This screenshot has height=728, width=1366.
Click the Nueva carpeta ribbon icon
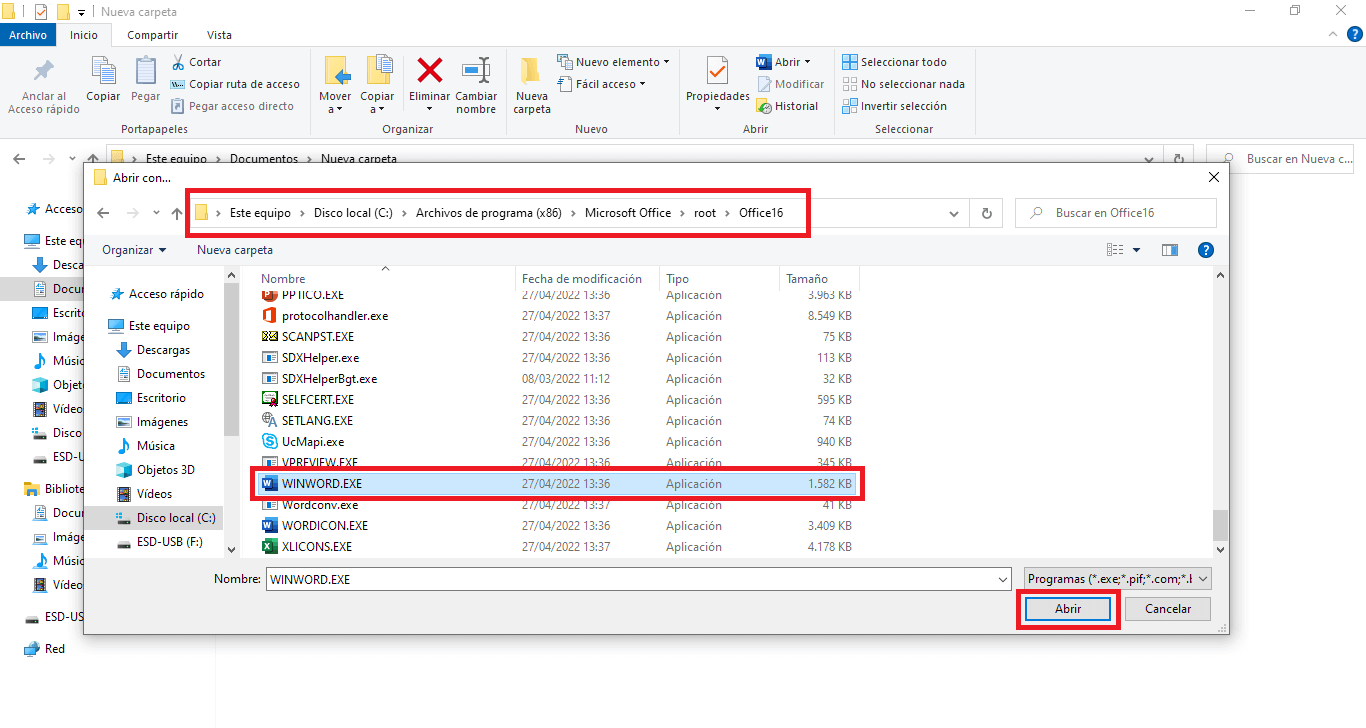coord(531,70)
